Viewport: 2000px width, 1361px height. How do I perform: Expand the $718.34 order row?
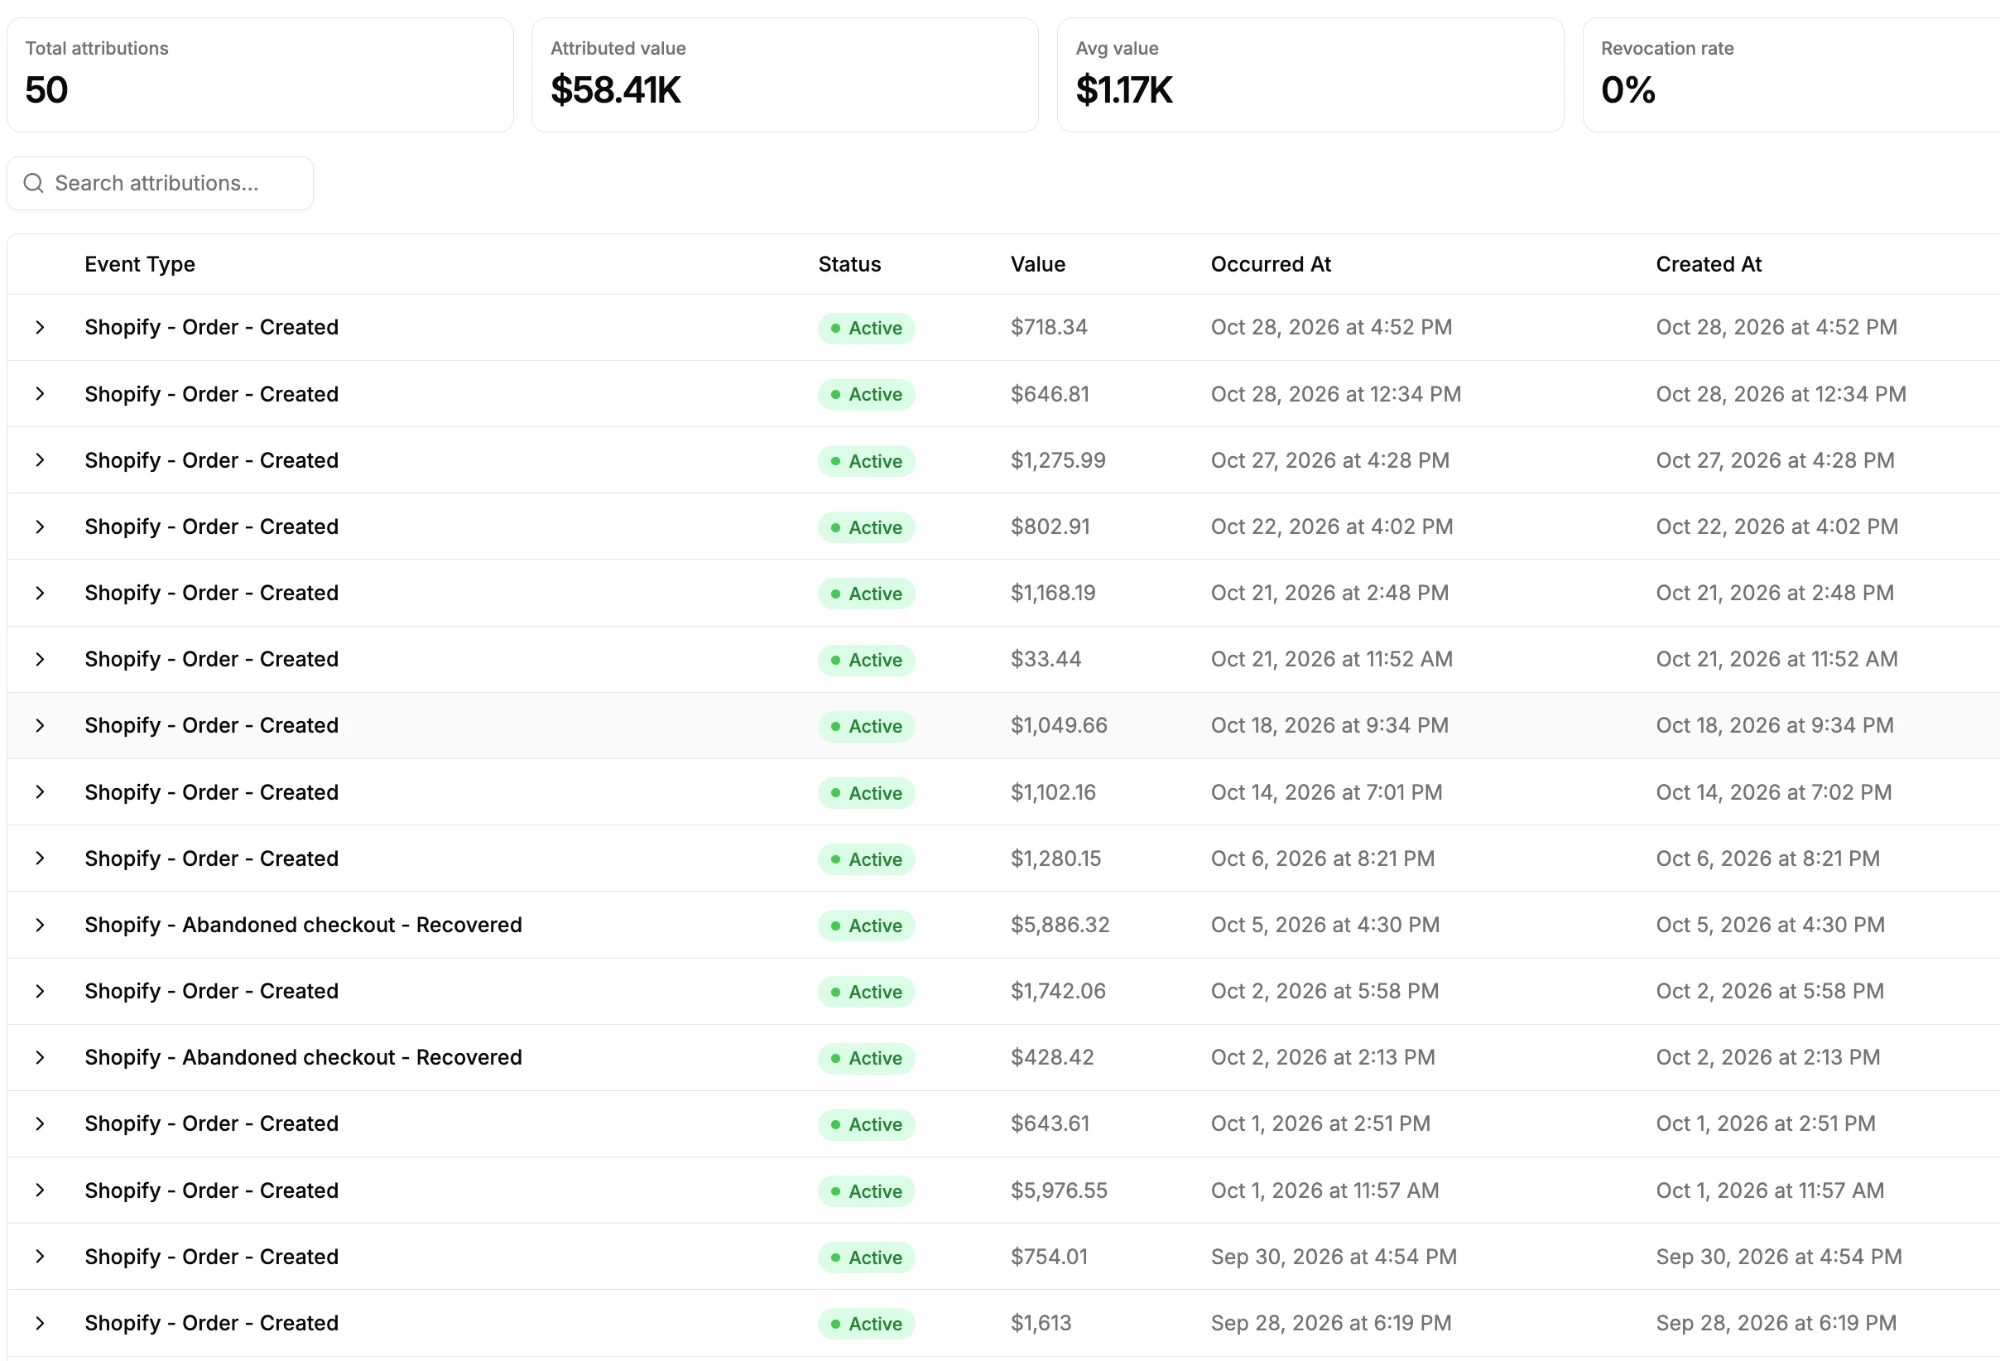coord(40,327)
